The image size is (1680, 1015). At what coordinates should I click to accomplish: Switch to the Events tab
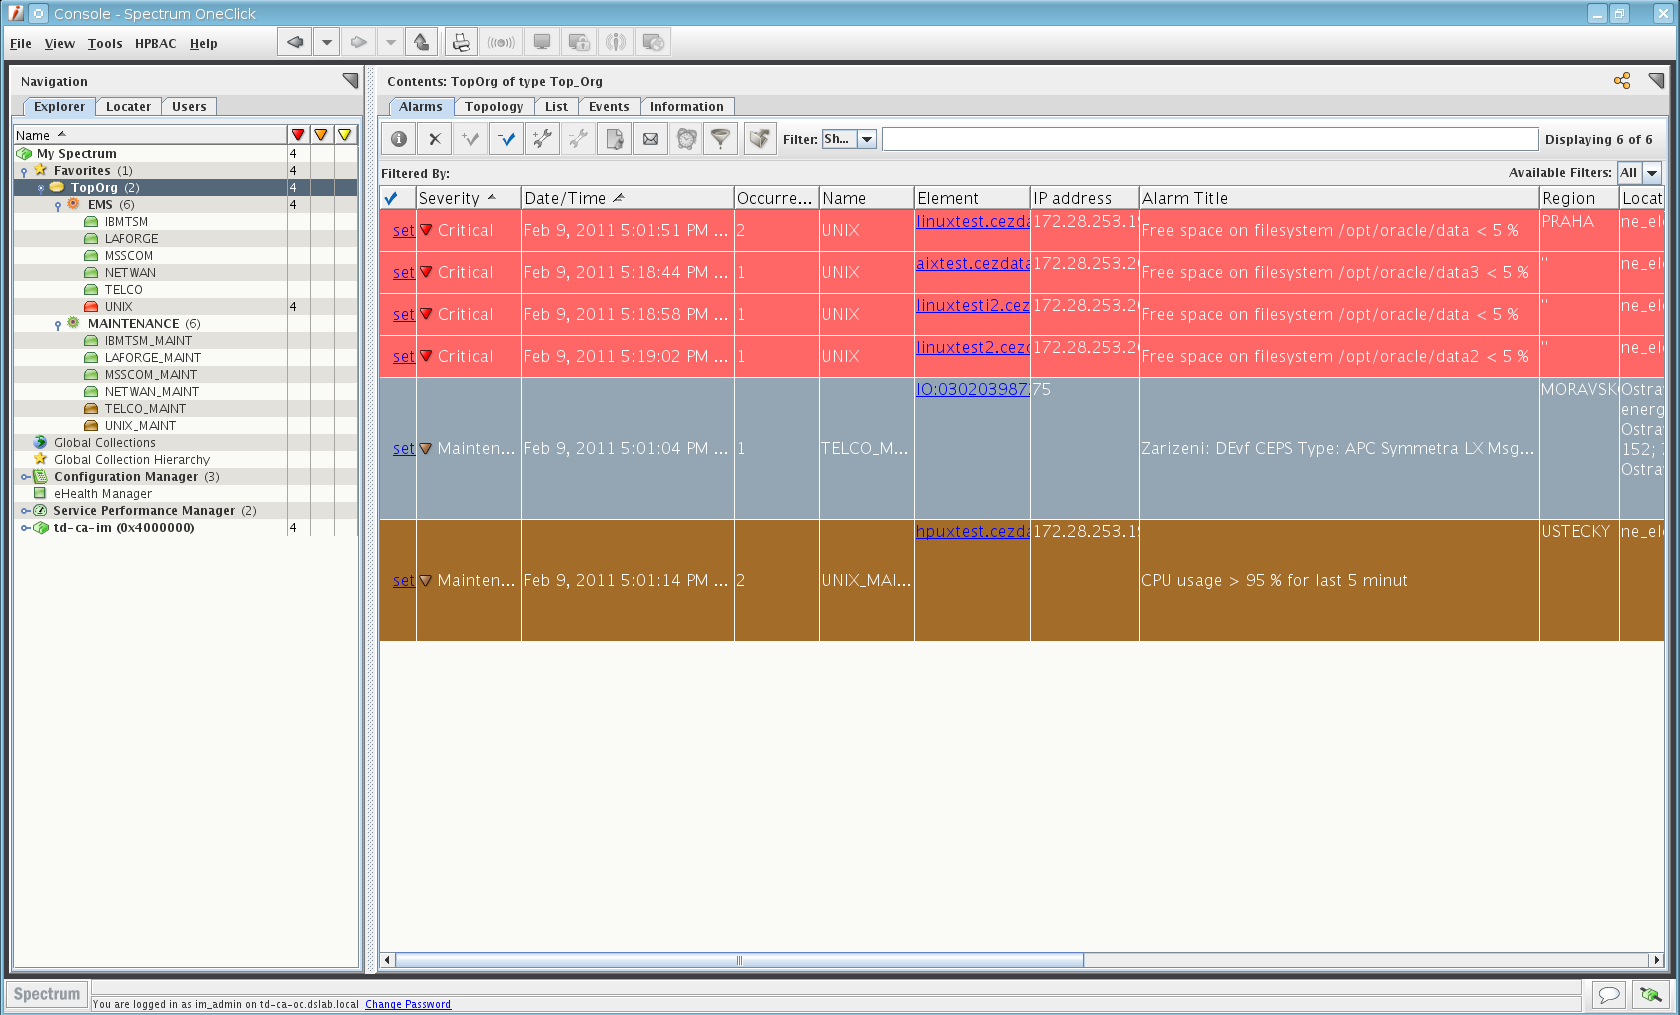(x=609, y=106)
